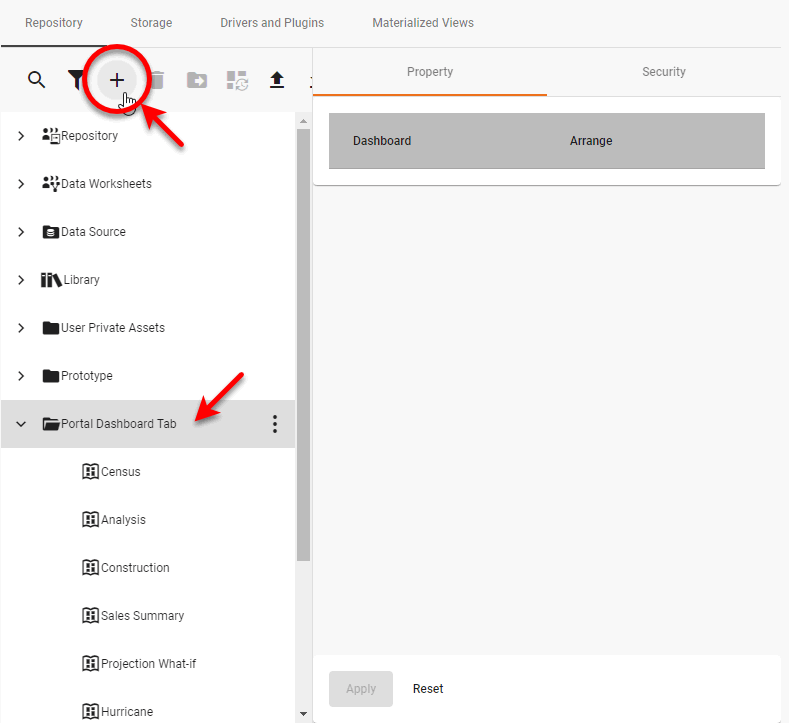Click the Dashboard column header
789x723 pixels.
[382, 141]
